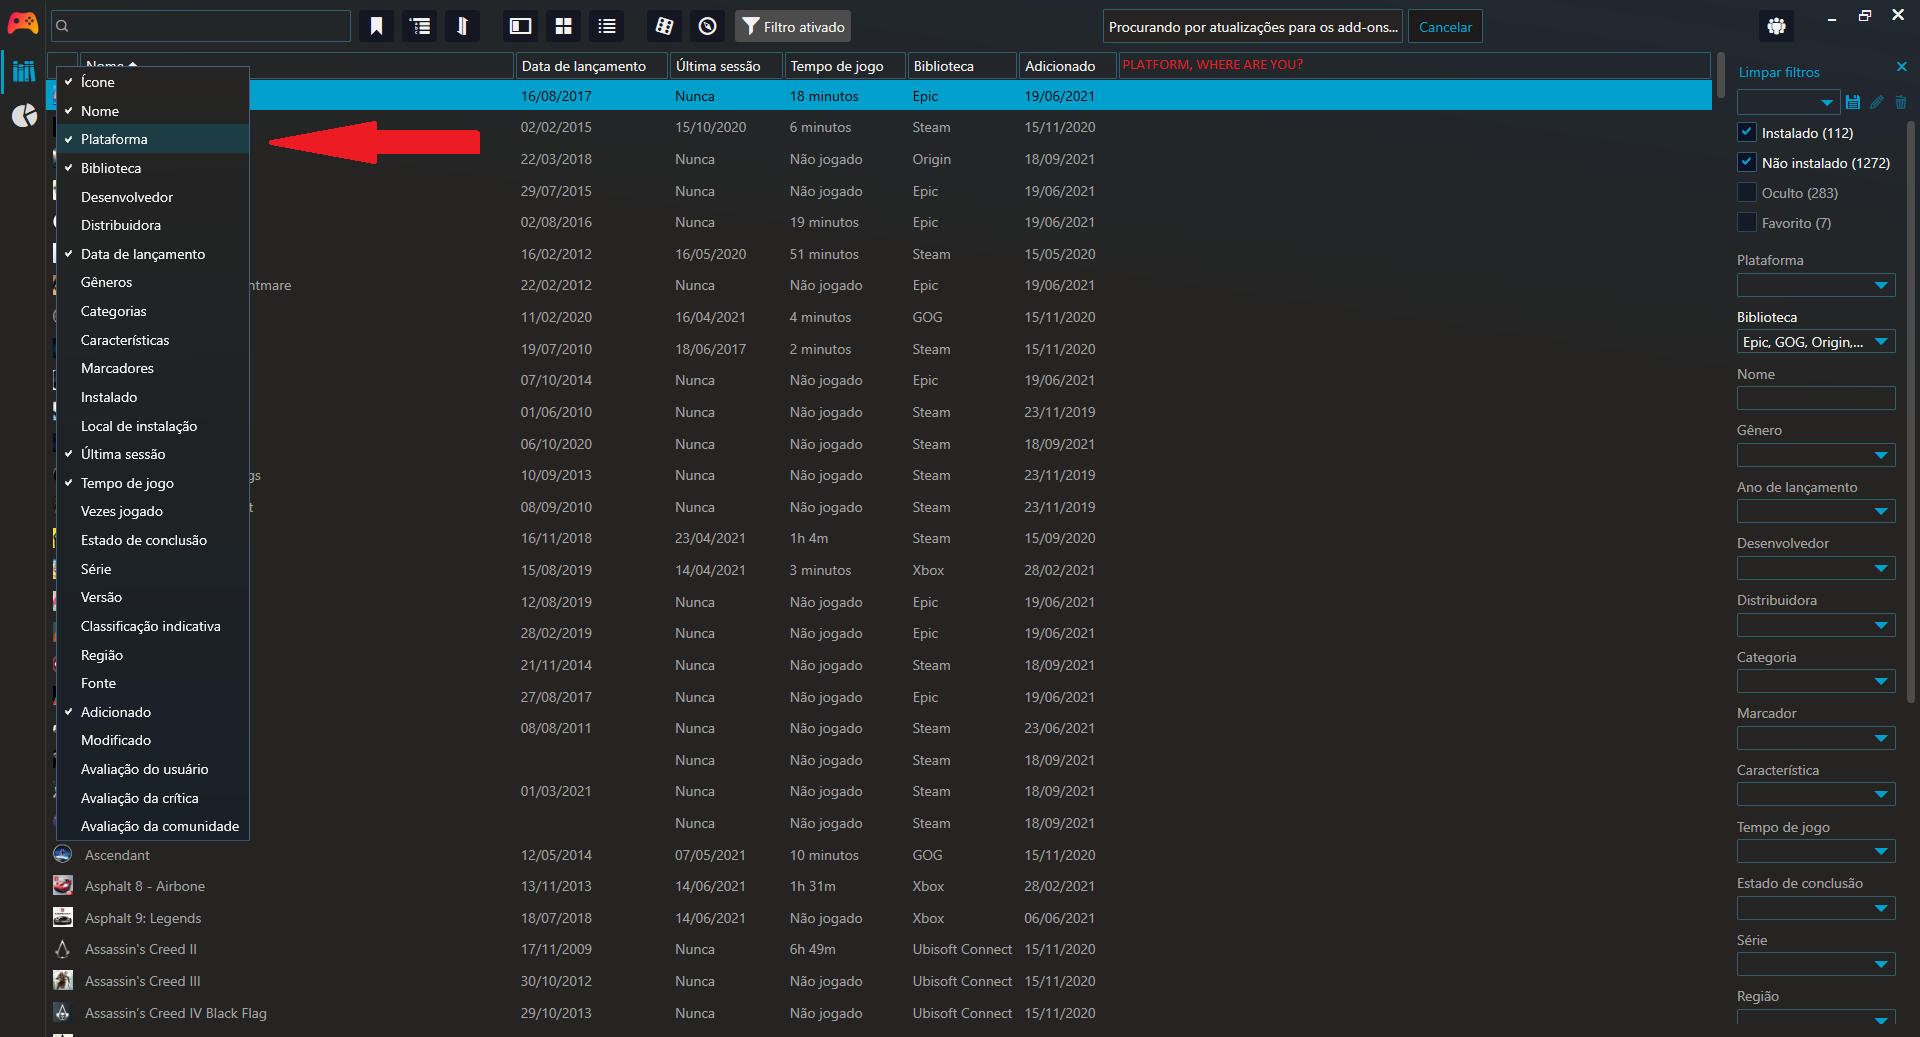Viewport: 1920px width, 1037px height.
Task: Click the Cancelar button to stop add-on update
Action: (x=1444, y=26)
